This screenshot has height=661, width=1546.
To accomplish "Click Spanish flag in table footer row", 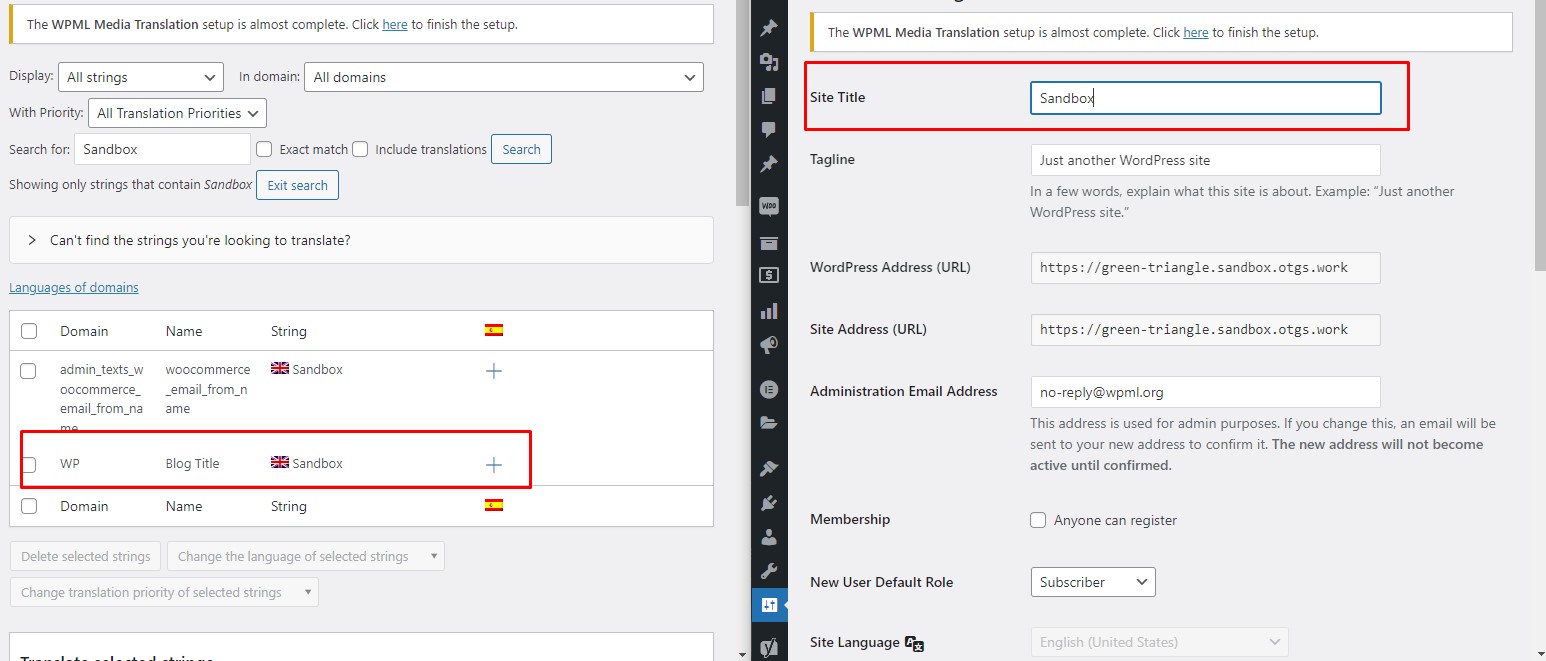I will [493, 505].
